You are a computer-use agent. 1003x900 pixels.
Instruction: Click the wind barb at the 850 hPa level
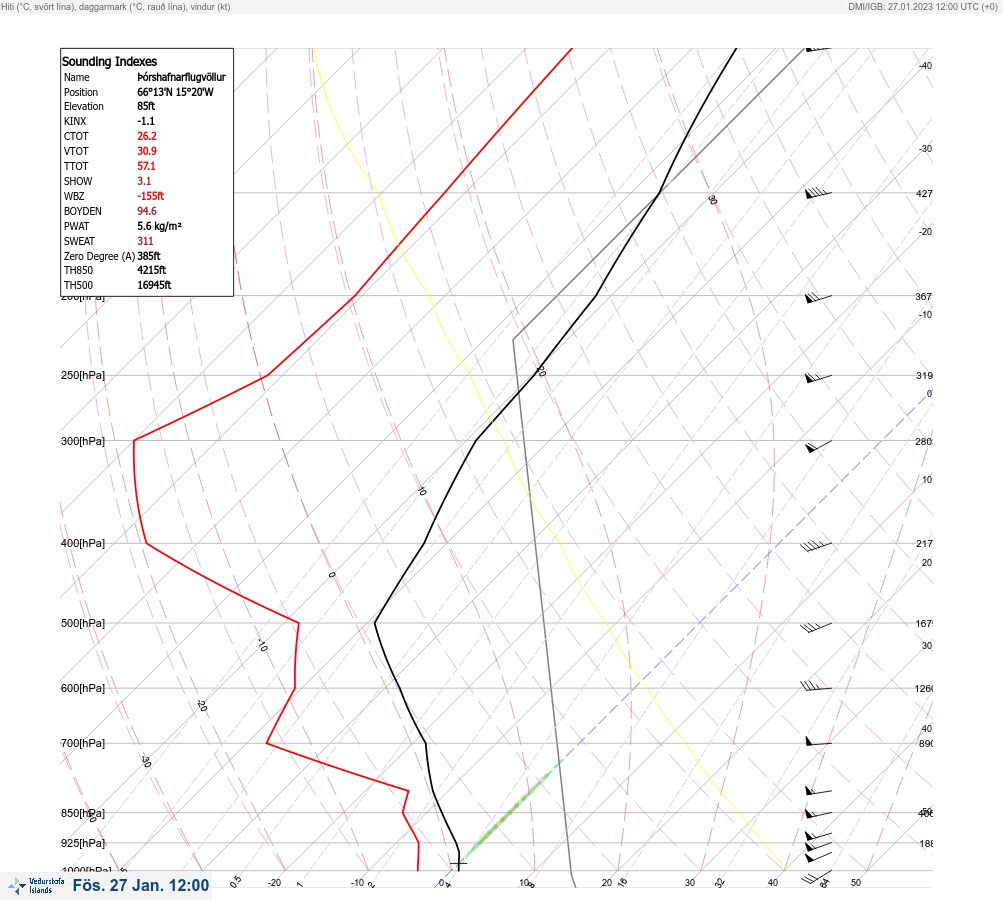[818, 813]
